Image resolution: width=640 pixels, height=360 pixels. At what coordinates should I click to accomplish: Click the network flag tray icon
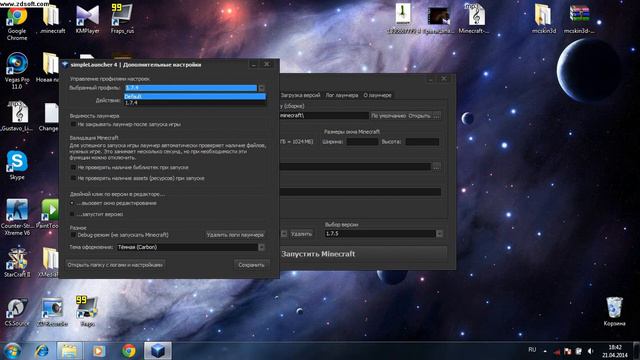point(567,351)
